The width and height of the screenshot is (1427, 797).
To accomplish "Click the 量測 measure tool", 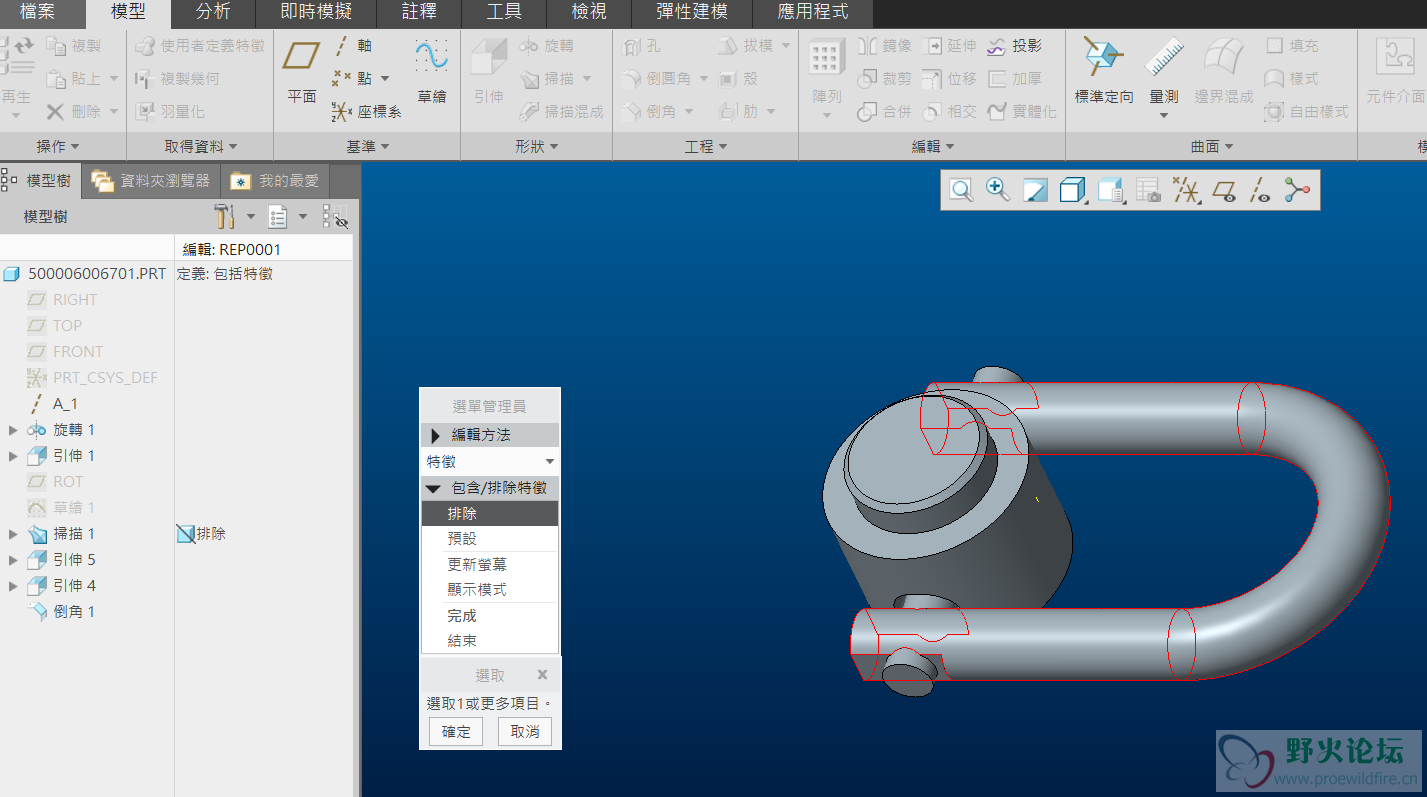I will 1164,71.
